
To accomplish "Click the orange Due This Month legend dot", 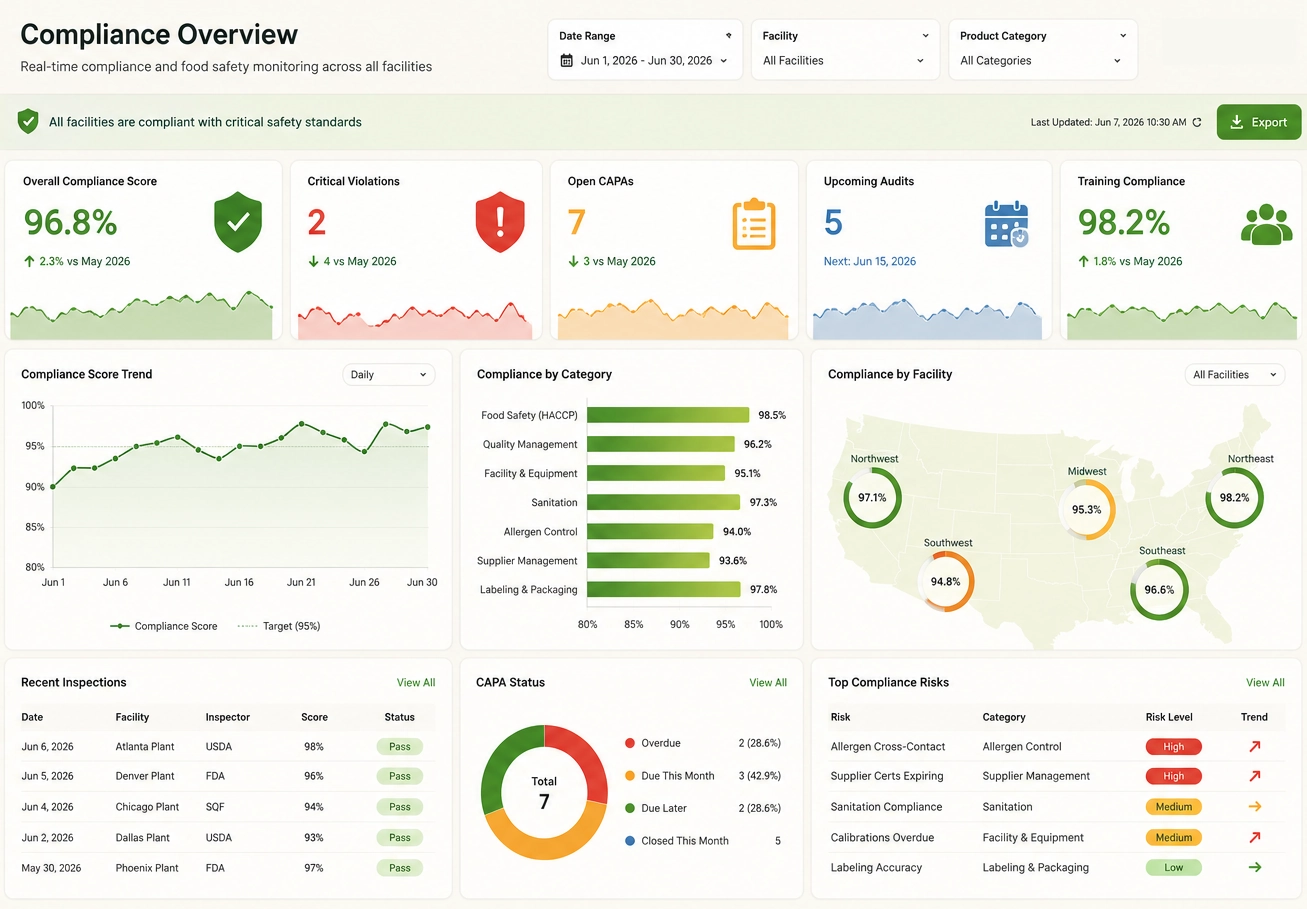I will pyautogui.click(x=630, y=776).
